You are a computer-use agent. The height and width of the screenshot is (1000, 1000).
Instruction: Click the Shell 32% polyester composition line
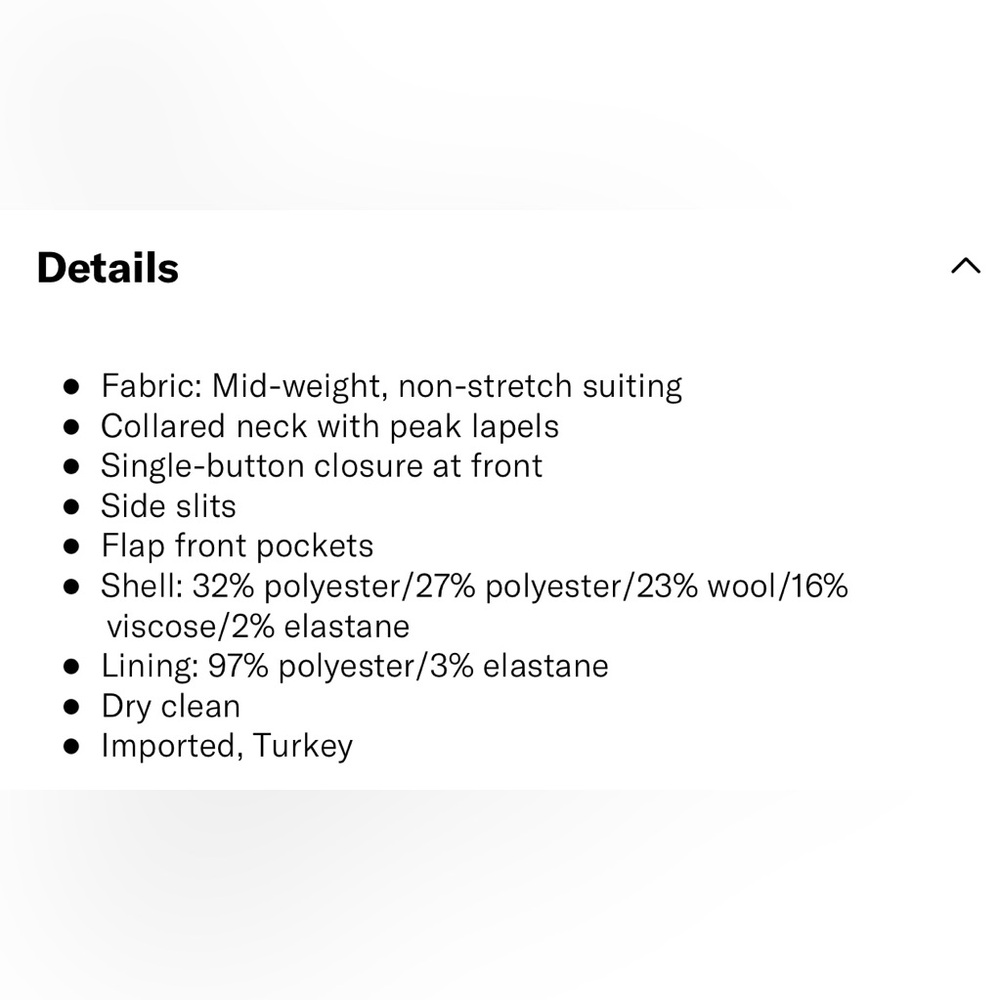[x=474, y=586]
